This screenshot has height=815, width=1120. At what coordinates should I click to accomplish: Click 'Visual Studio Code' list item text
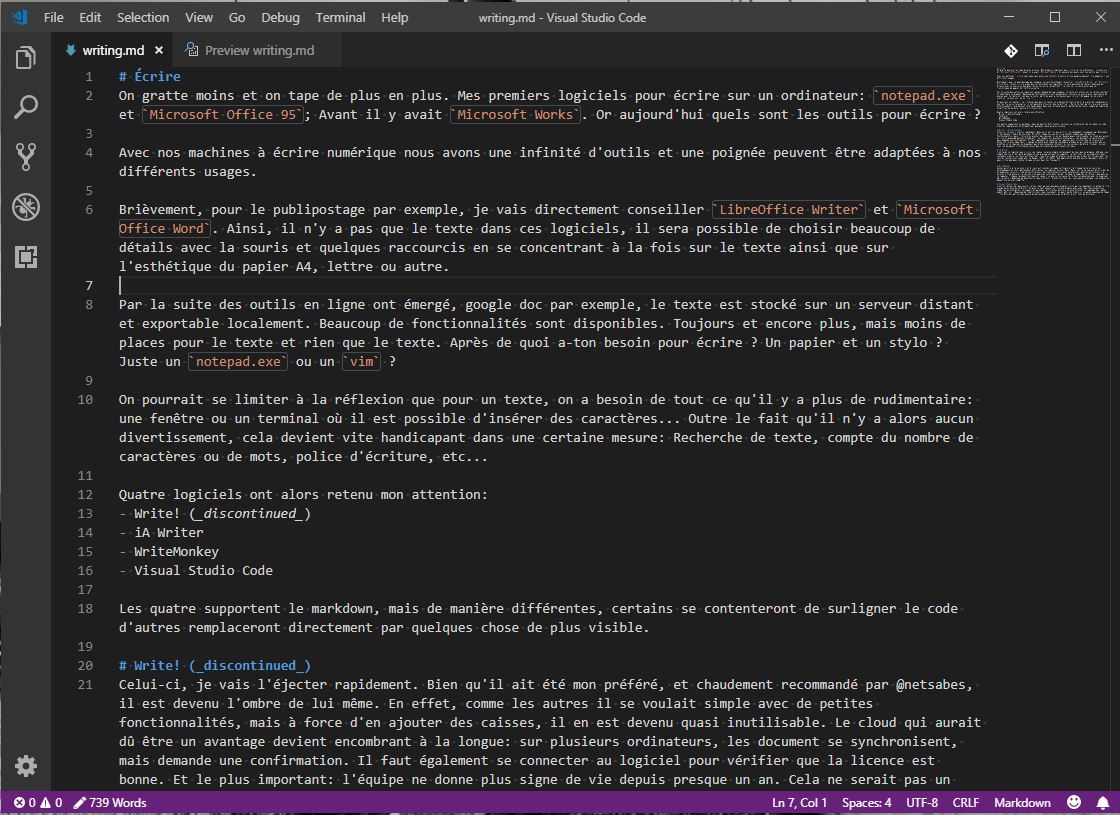203,571
